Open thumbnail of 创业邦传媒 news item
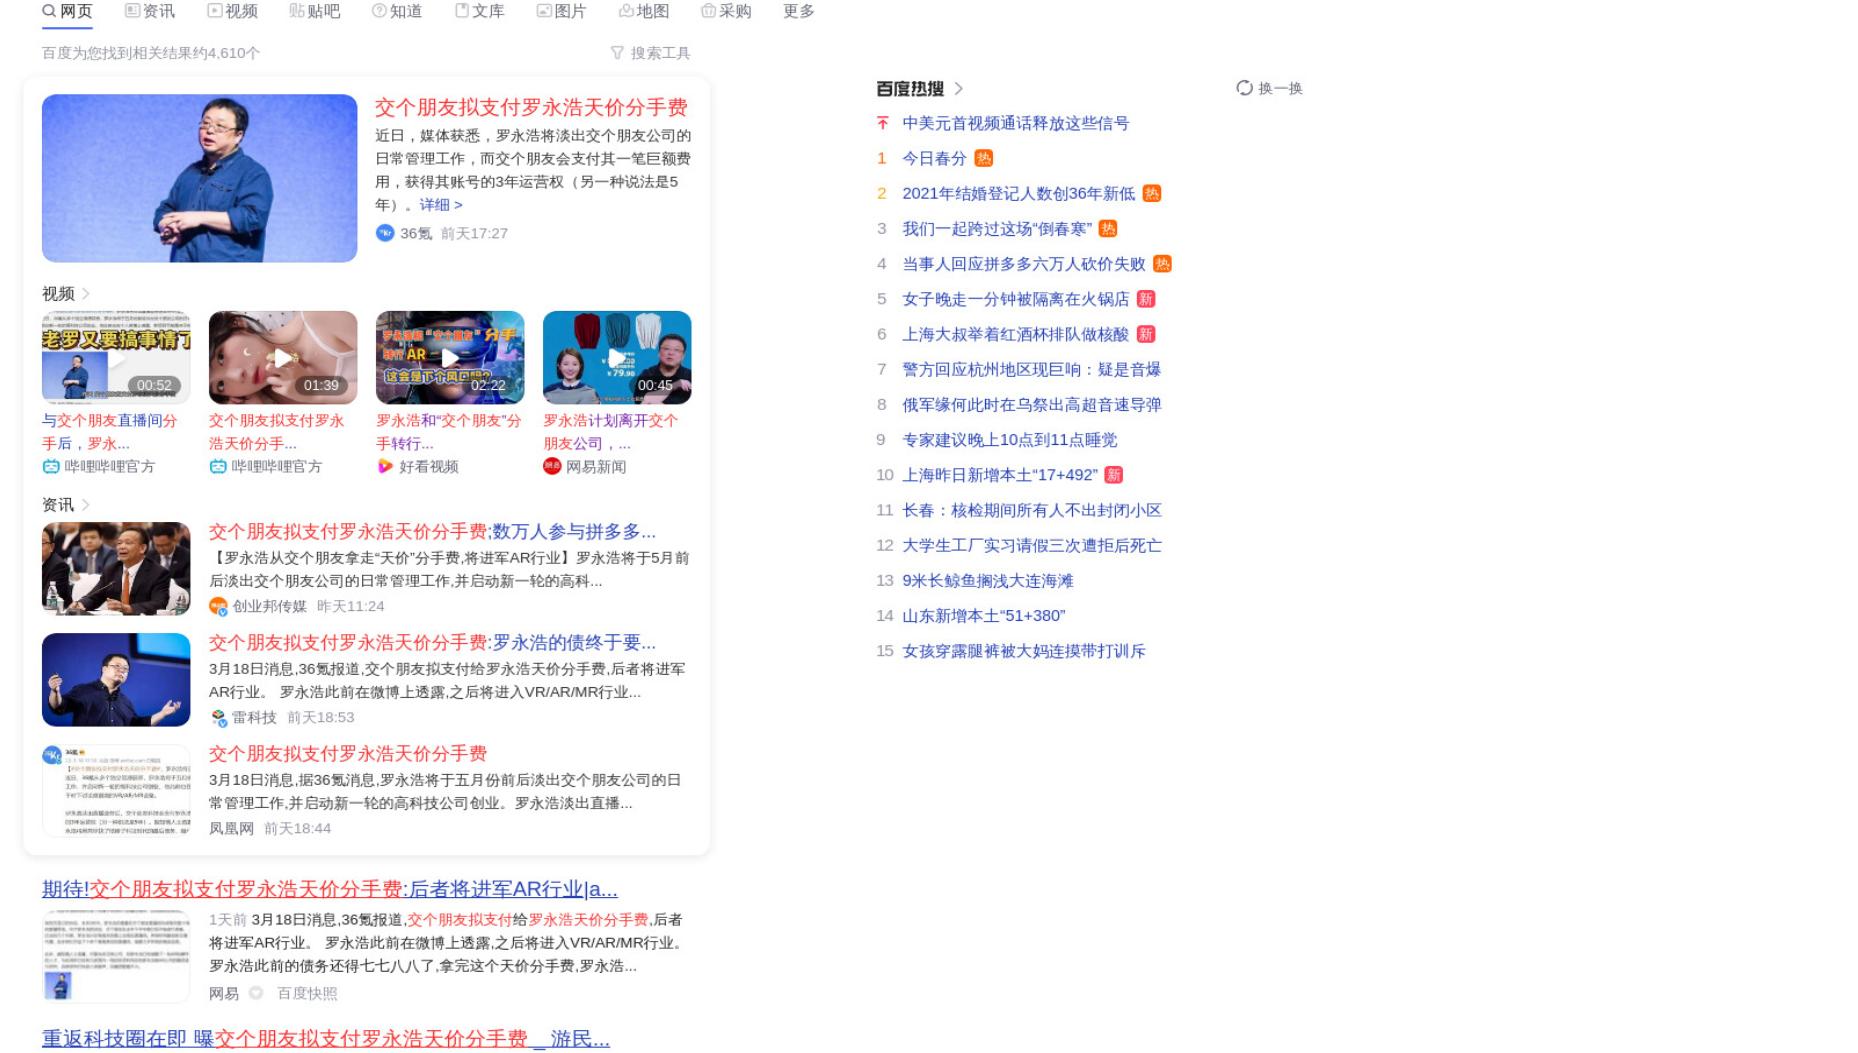The width and height of the screenshot is (1858, 1053). tap(116, 568)
